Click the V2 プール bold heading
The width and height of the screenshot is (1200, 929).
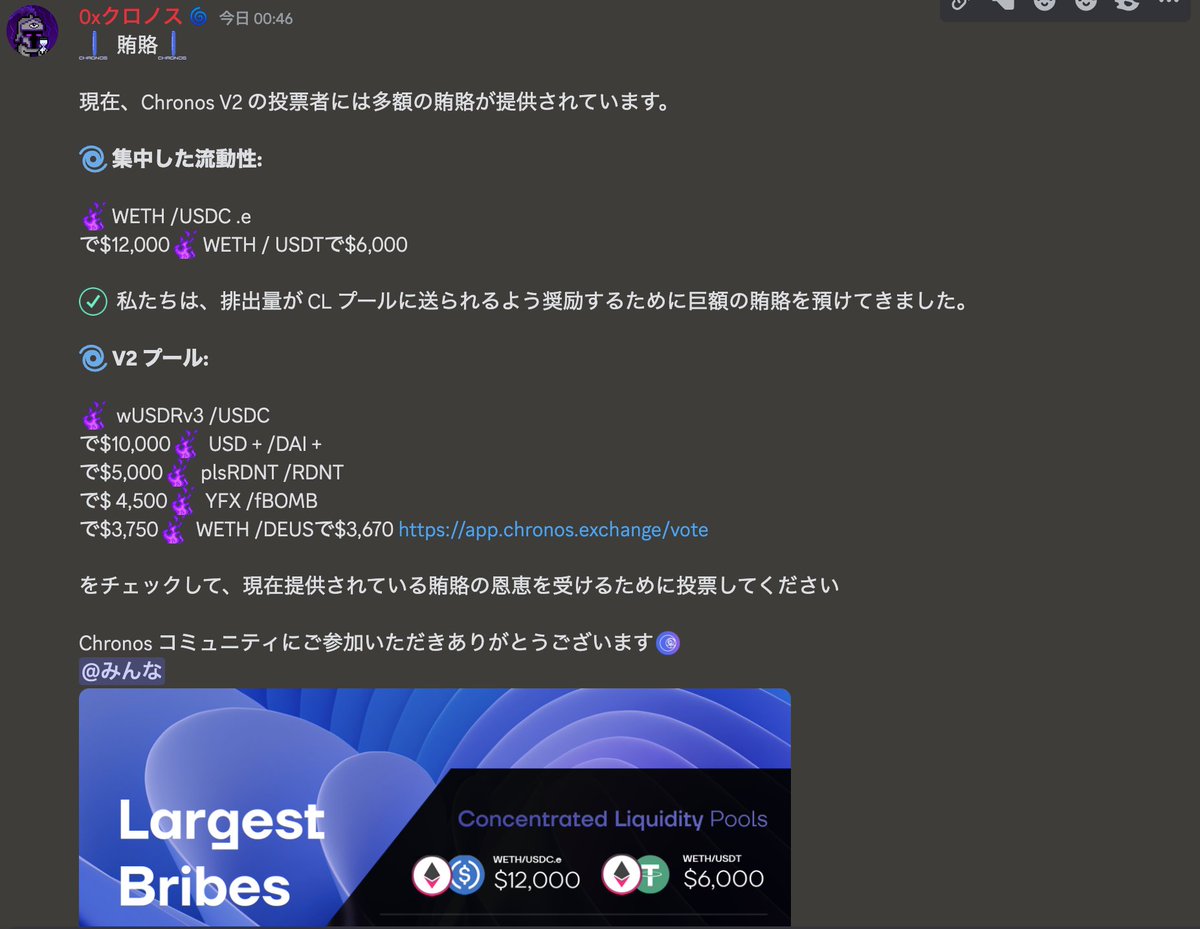coord(160,358)
